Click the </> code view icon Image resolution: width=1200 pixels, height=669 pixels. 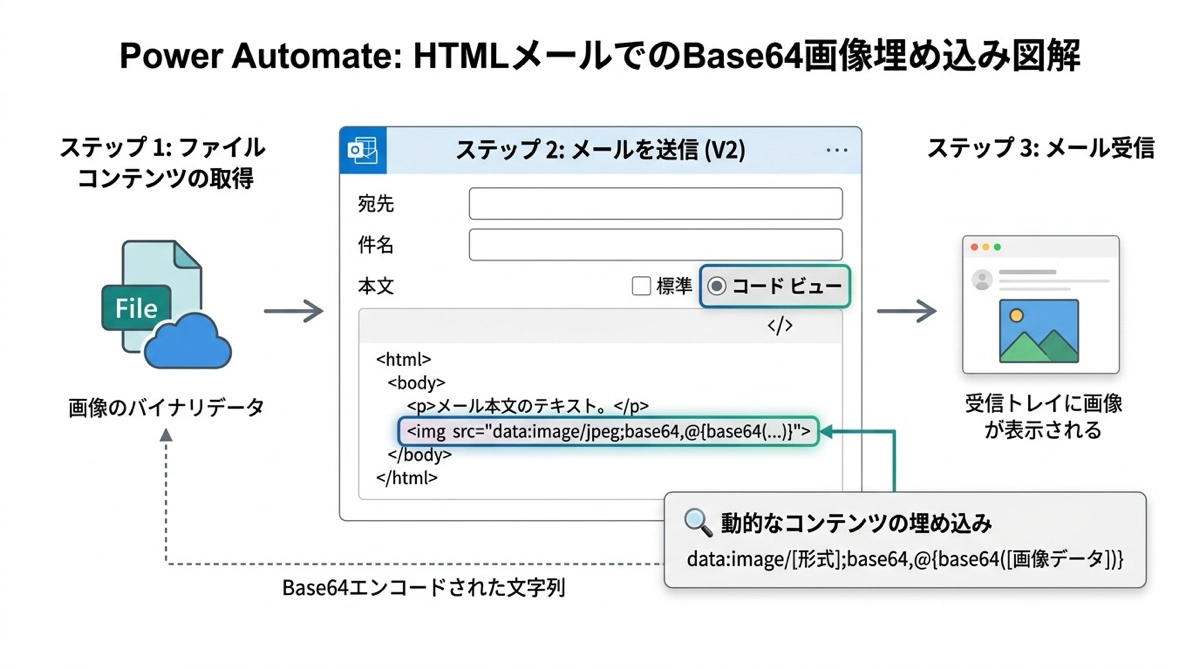(780, 326)
